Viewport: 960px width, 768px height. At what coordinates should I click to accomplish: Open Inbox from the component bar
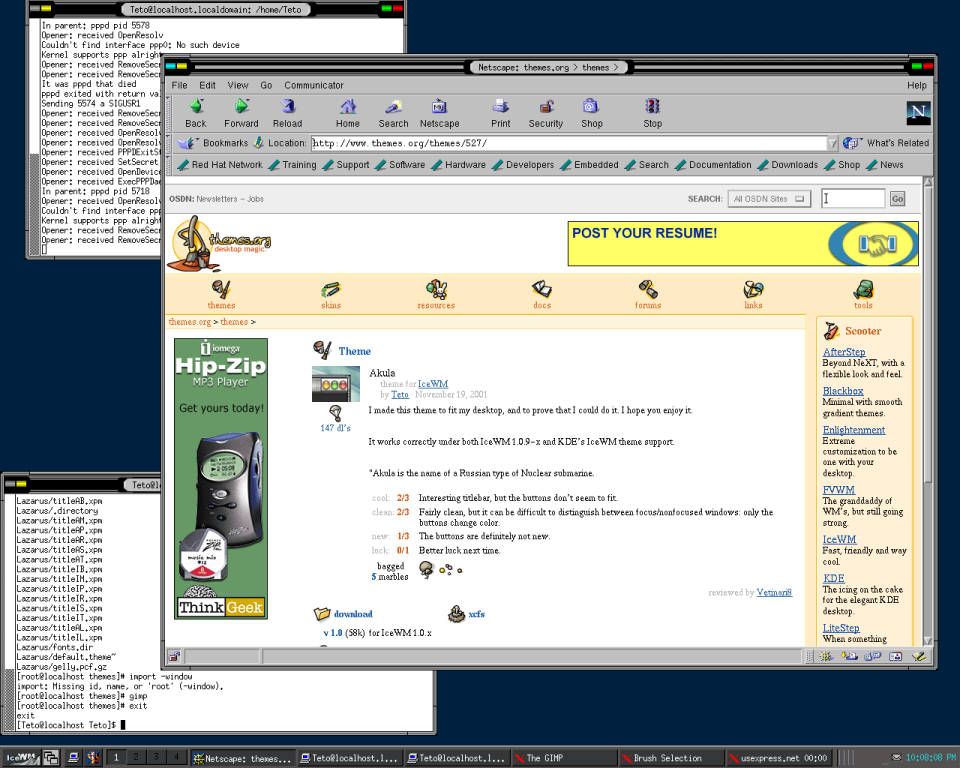(849, 657)
